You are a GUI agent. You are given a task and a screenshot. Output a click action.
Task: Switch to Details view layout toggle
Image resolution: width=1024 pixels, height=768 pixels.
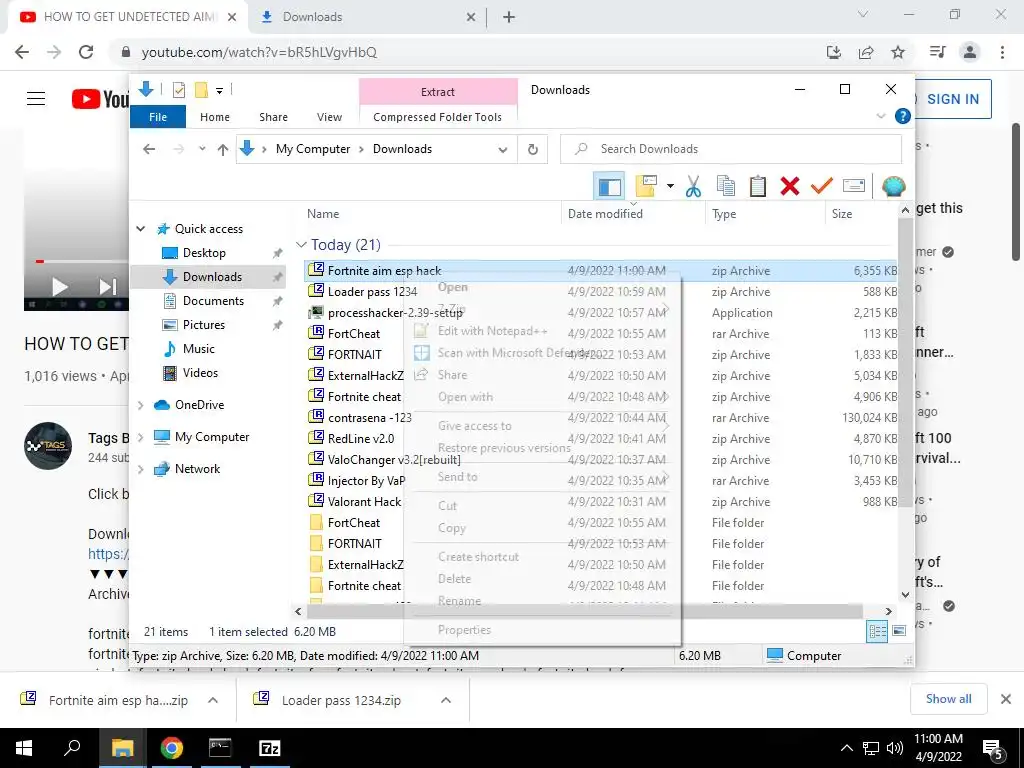[878, 631]
